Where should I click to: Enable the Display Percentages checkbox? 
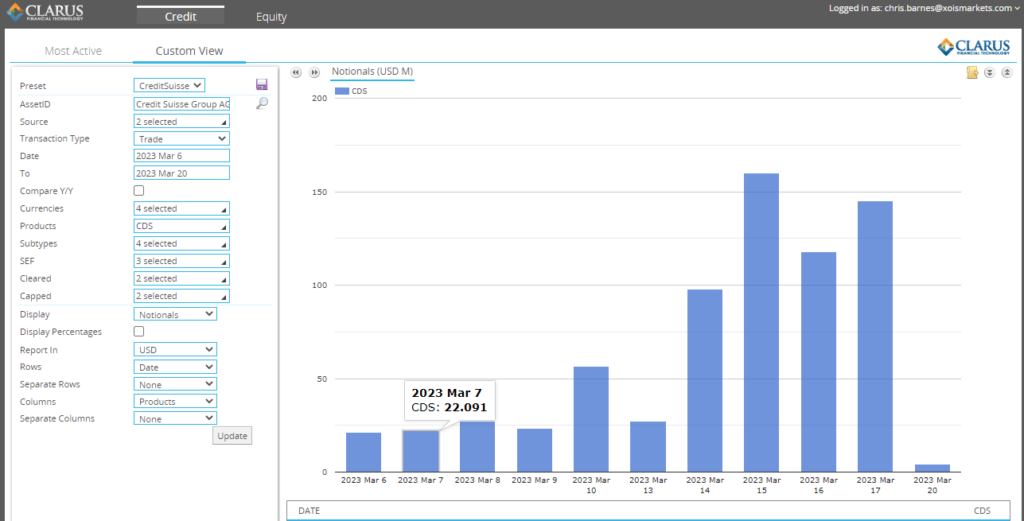point(138,331)
